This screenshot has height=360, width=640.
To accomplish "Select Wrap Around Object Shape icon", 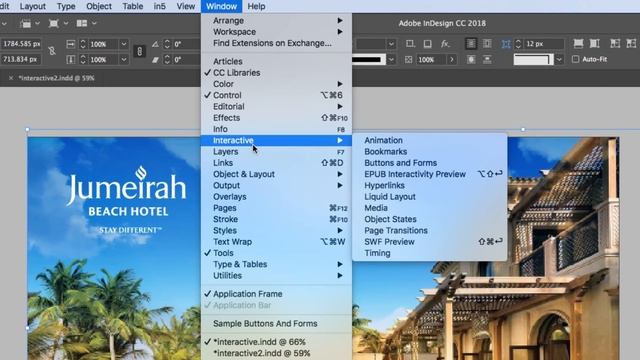I will coord(471,60).
